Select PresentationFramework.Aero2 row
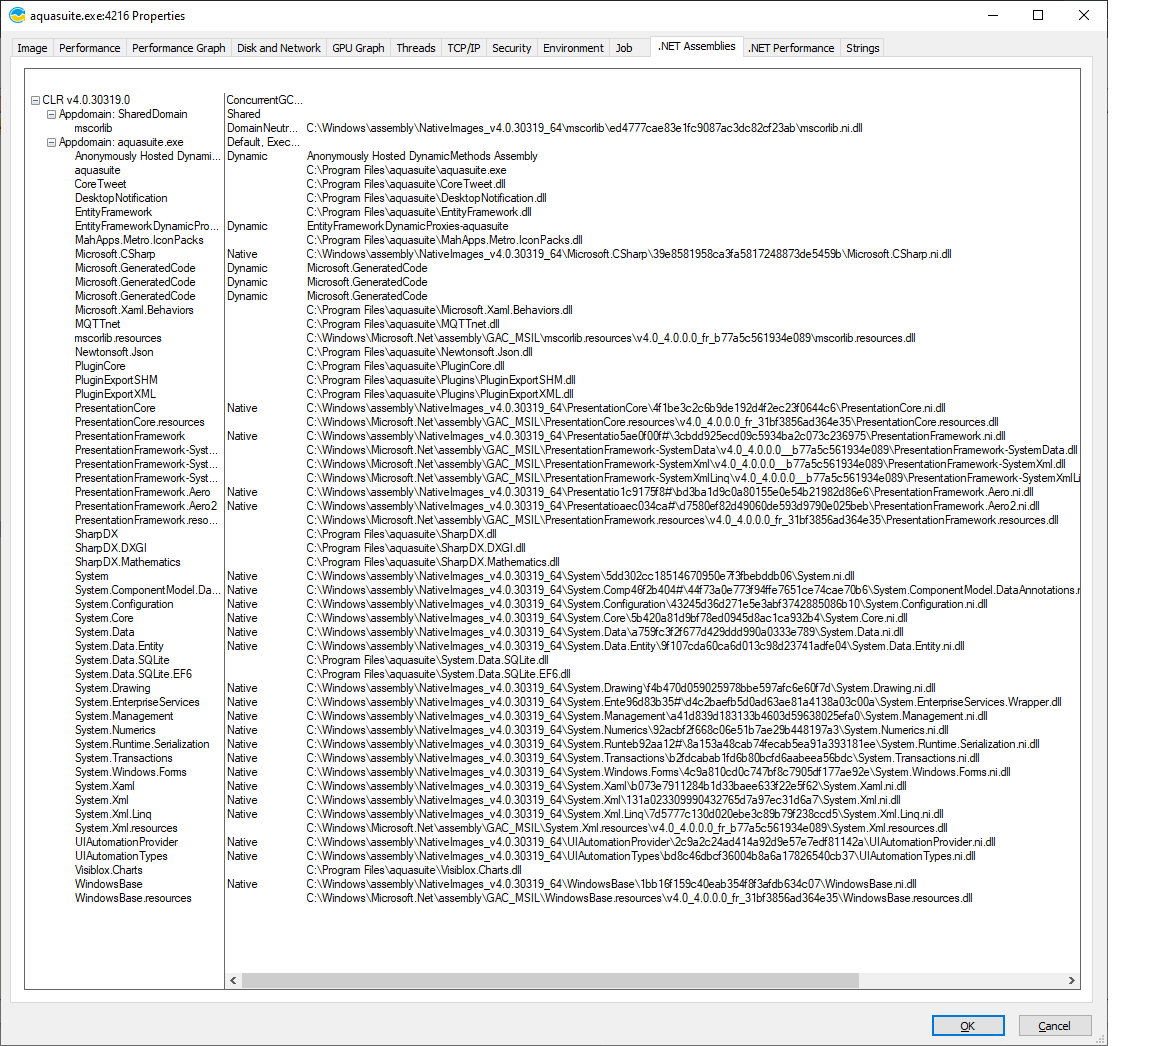 point(146,506)
